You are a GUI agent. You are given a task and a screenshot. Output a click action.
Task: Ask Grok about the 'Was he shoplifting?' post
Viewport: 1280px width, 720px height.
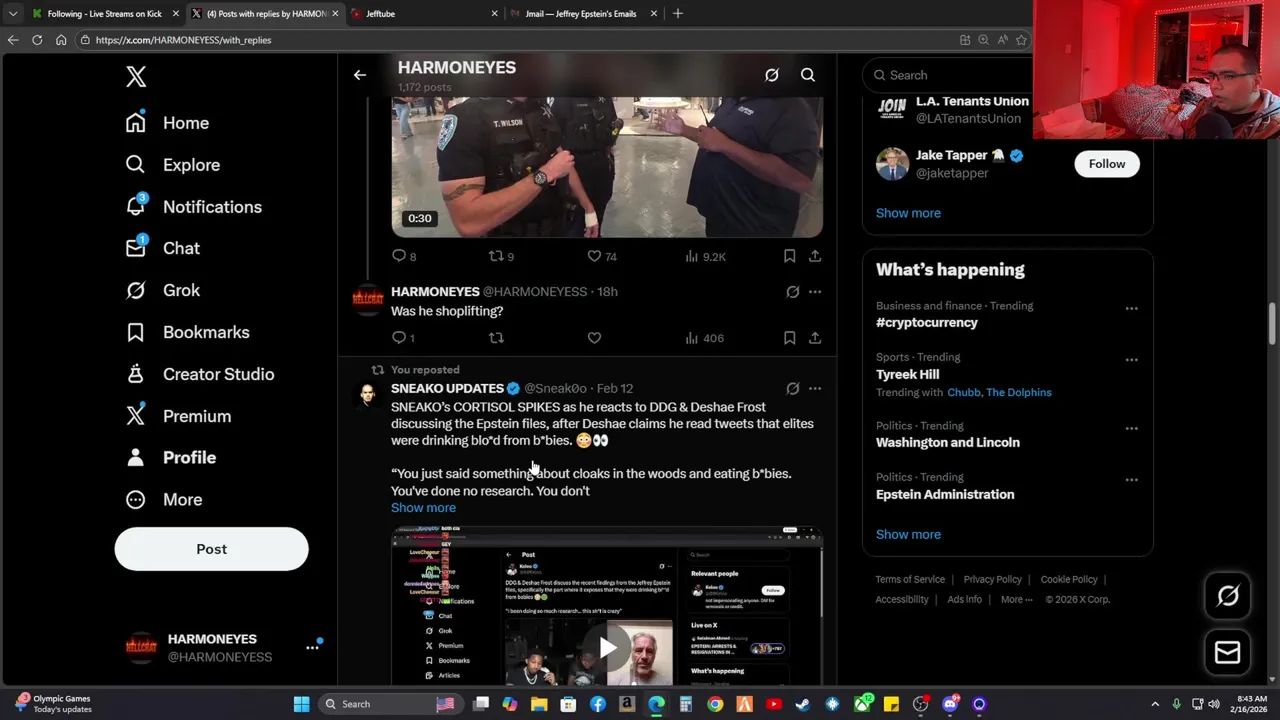click(792, 292)
